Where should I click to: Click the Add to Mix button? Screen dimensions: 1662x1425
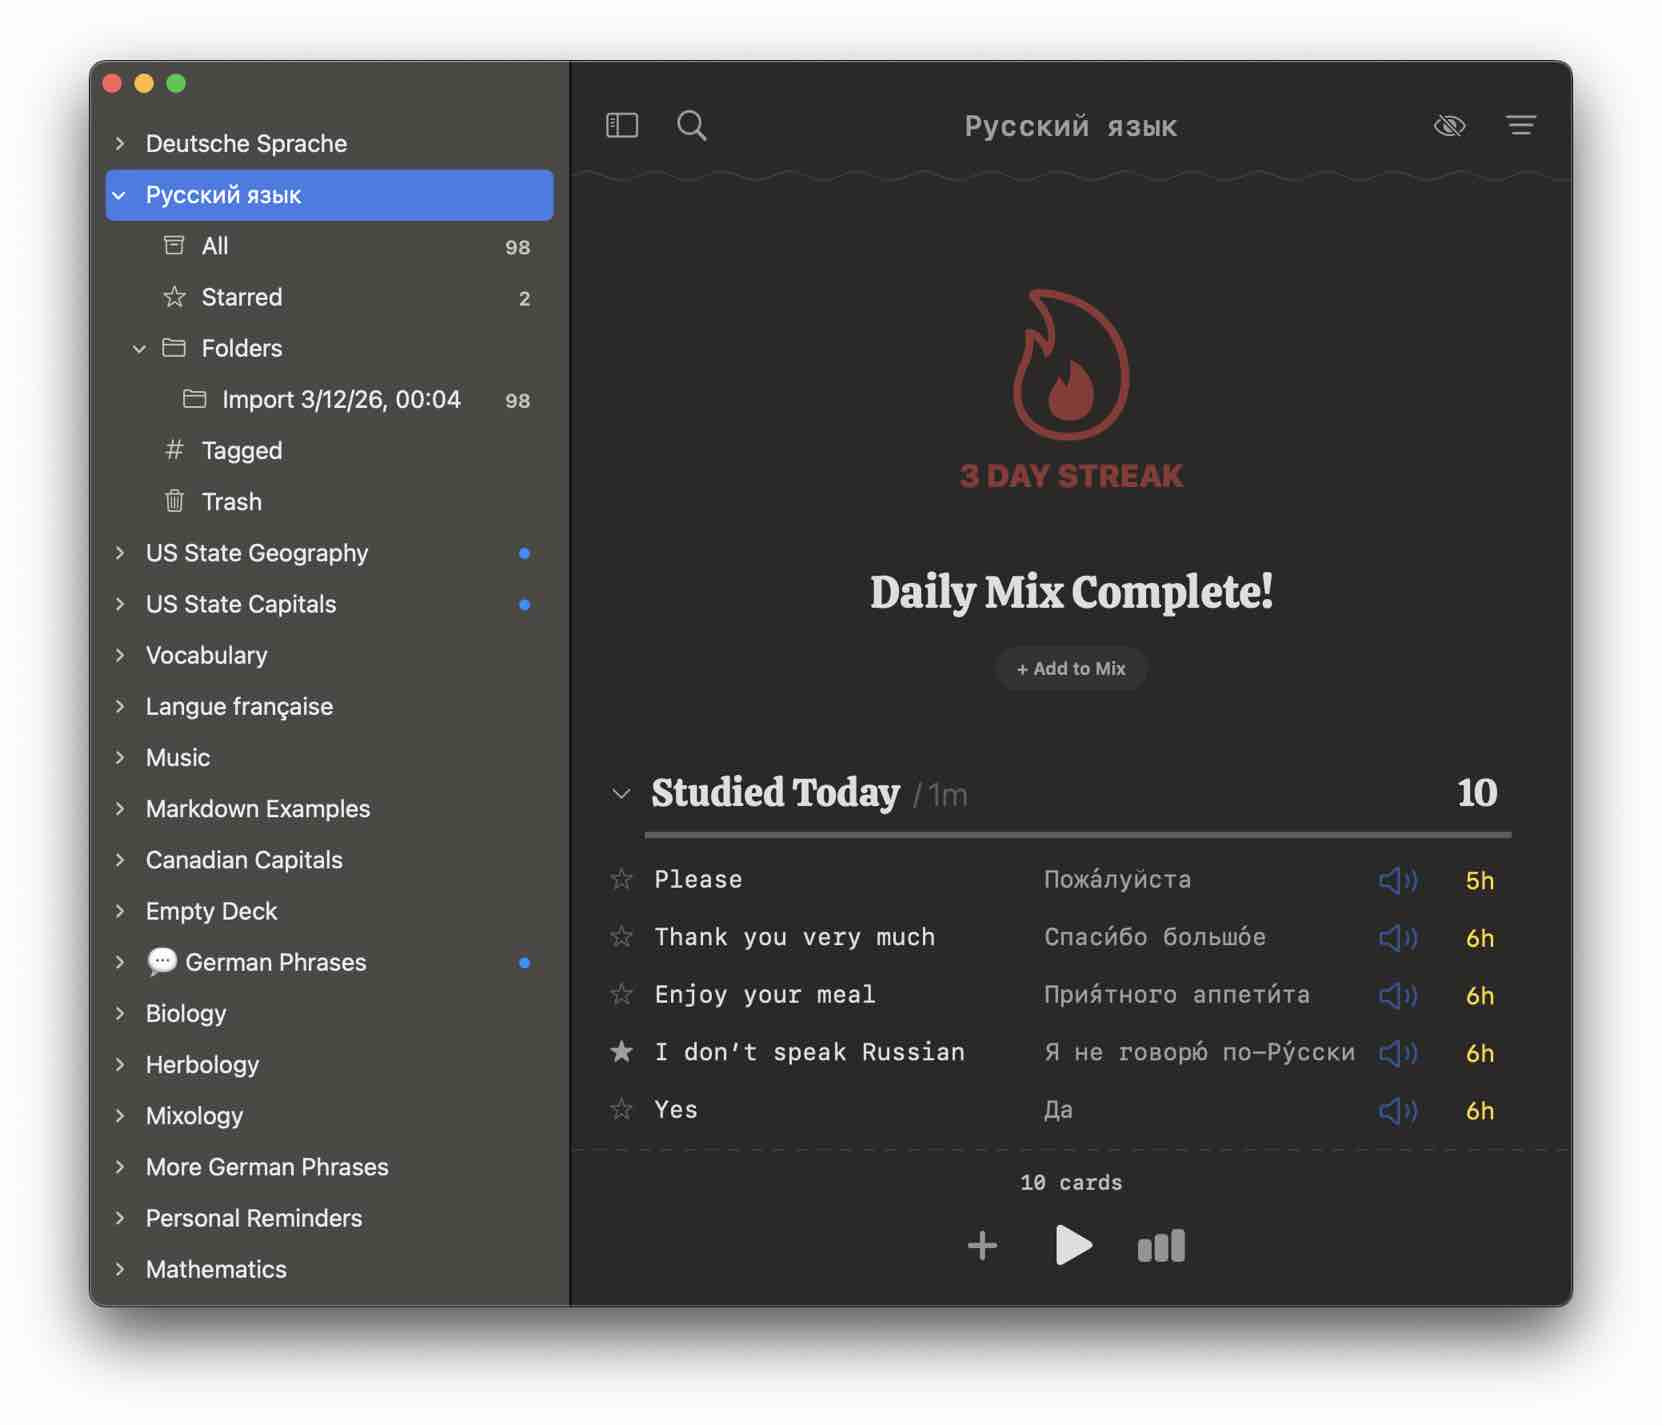pyautogui.click(x=1070, y=669)
